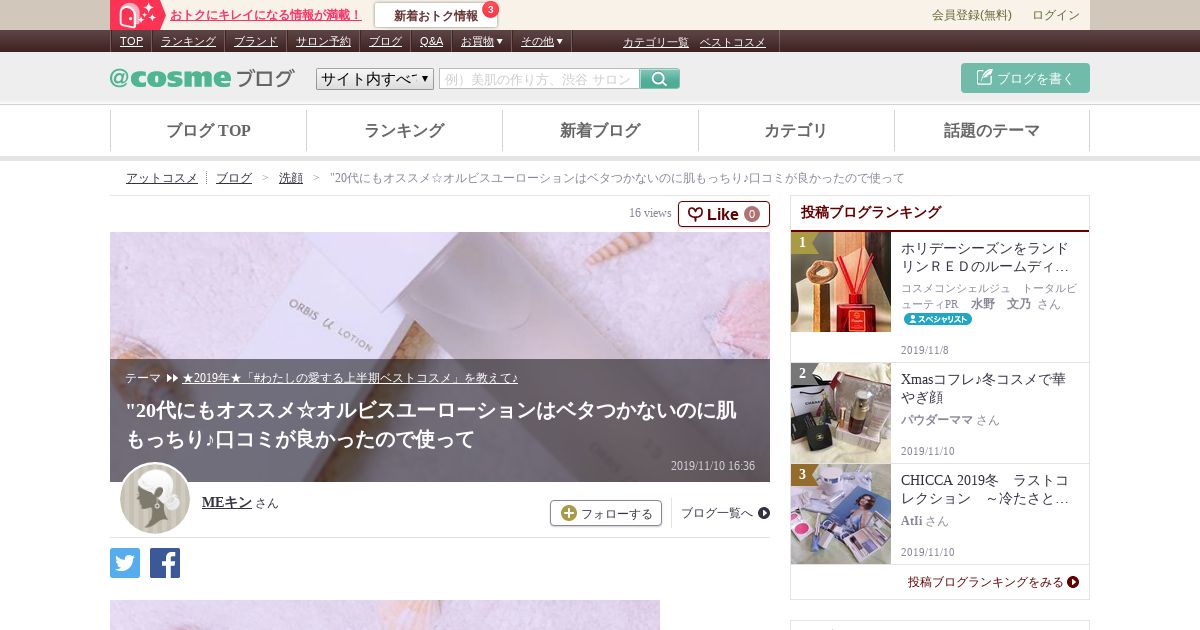
Task: Click 水野 文乃 author name
Action: tap(1001, 304)
